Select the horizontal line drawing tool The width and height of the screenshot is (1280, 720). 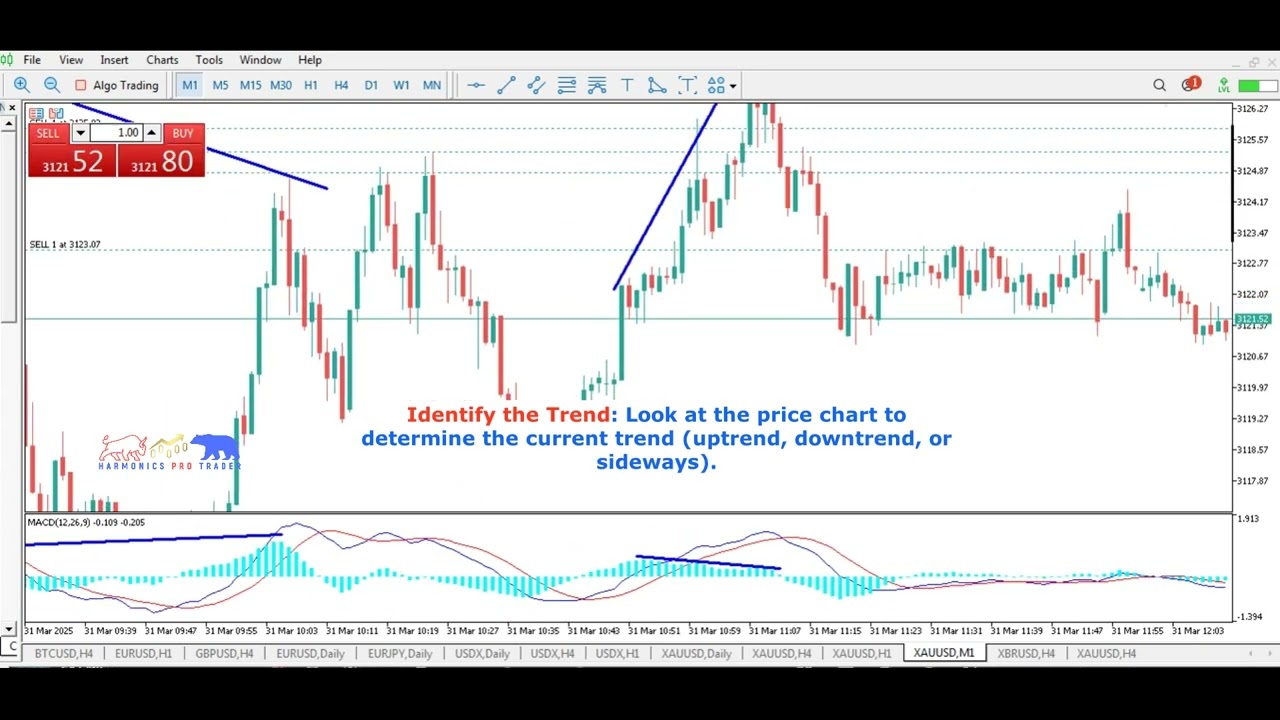point(476,86)
